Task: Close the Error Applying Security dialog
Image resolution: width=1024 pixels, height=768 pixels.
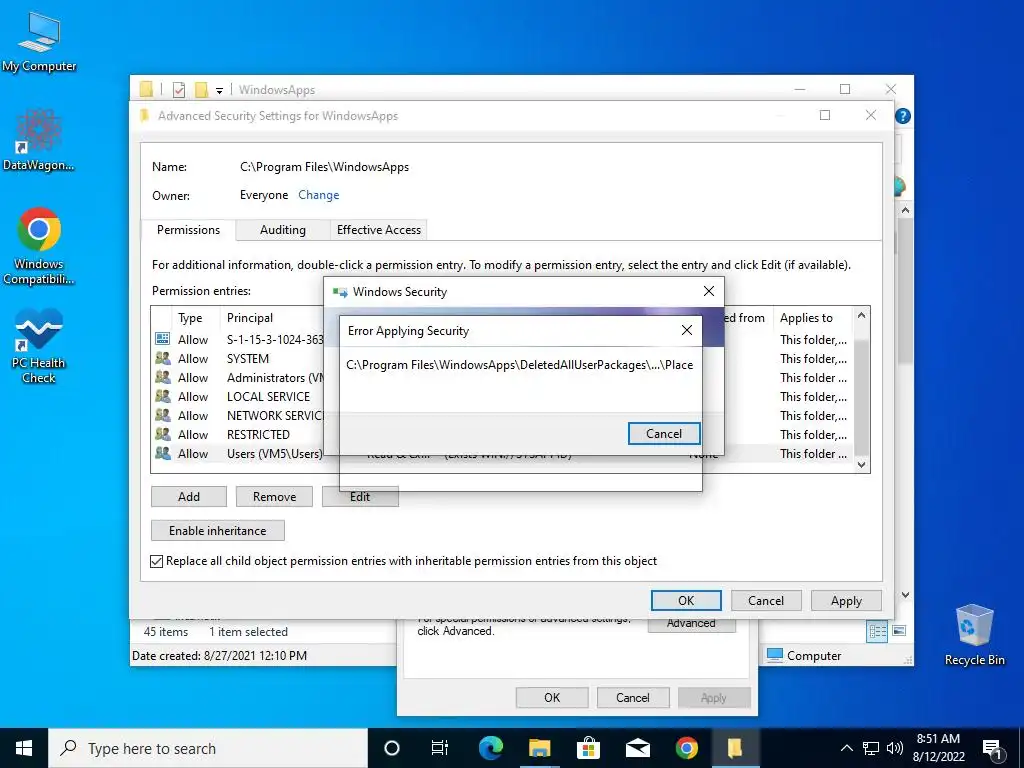Action: point(687,330)
